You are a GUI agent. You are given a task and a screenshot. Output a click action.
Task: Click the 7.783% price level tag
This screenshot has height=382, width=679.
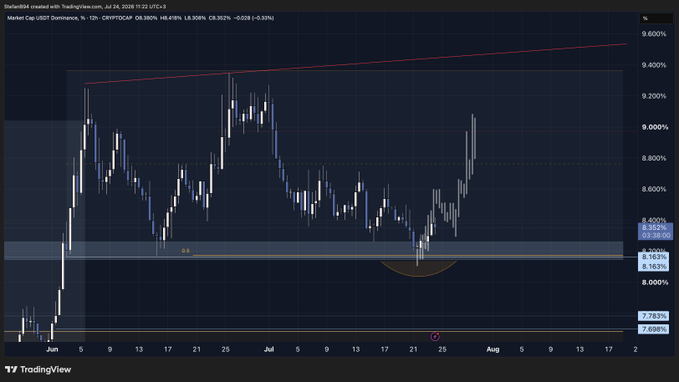coord(654,316)
